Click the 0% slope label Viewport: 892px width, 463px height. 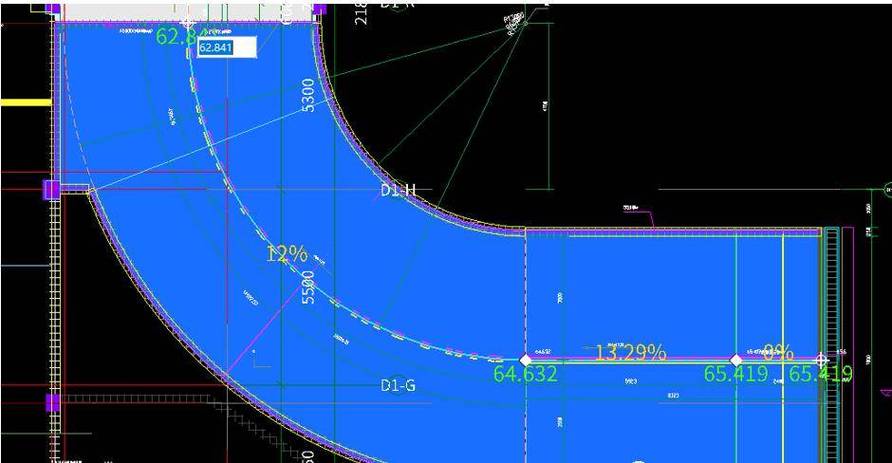(778, 352)
